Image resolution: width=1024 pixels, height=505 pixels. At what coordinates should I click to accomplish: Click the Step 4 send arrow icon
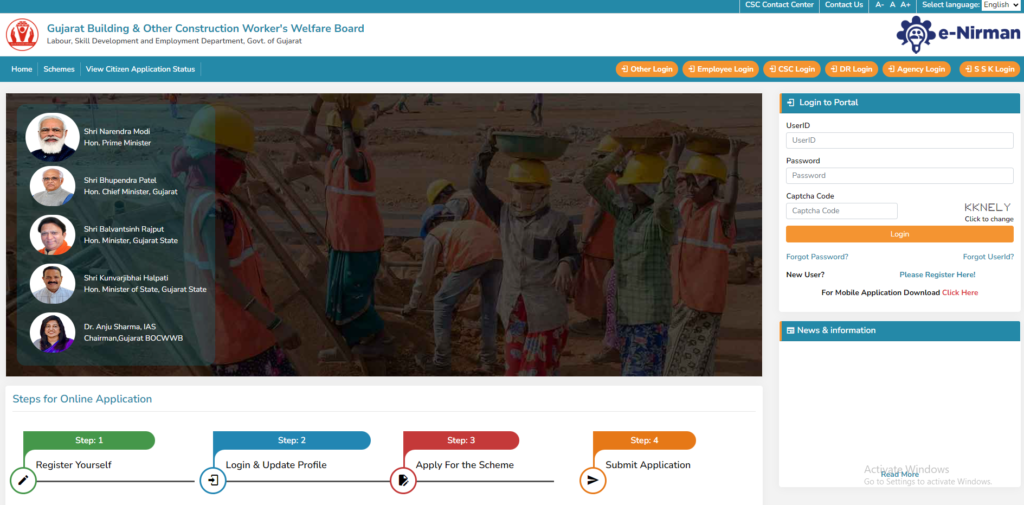click(x=593, y=480)
